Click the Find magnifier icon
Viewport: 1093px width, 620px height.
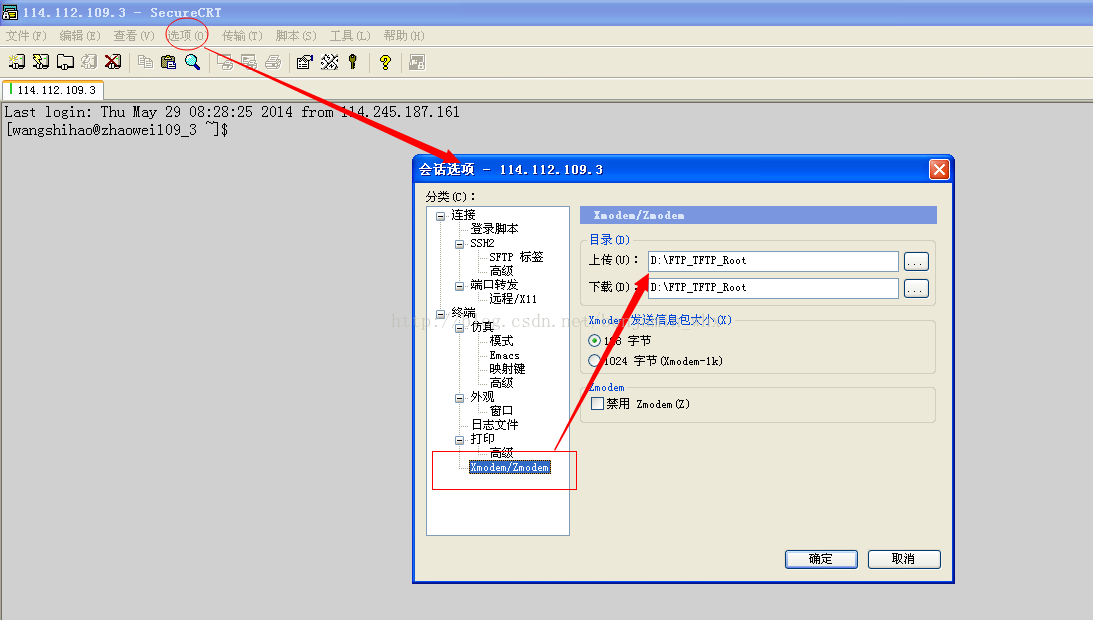[192, 62]
